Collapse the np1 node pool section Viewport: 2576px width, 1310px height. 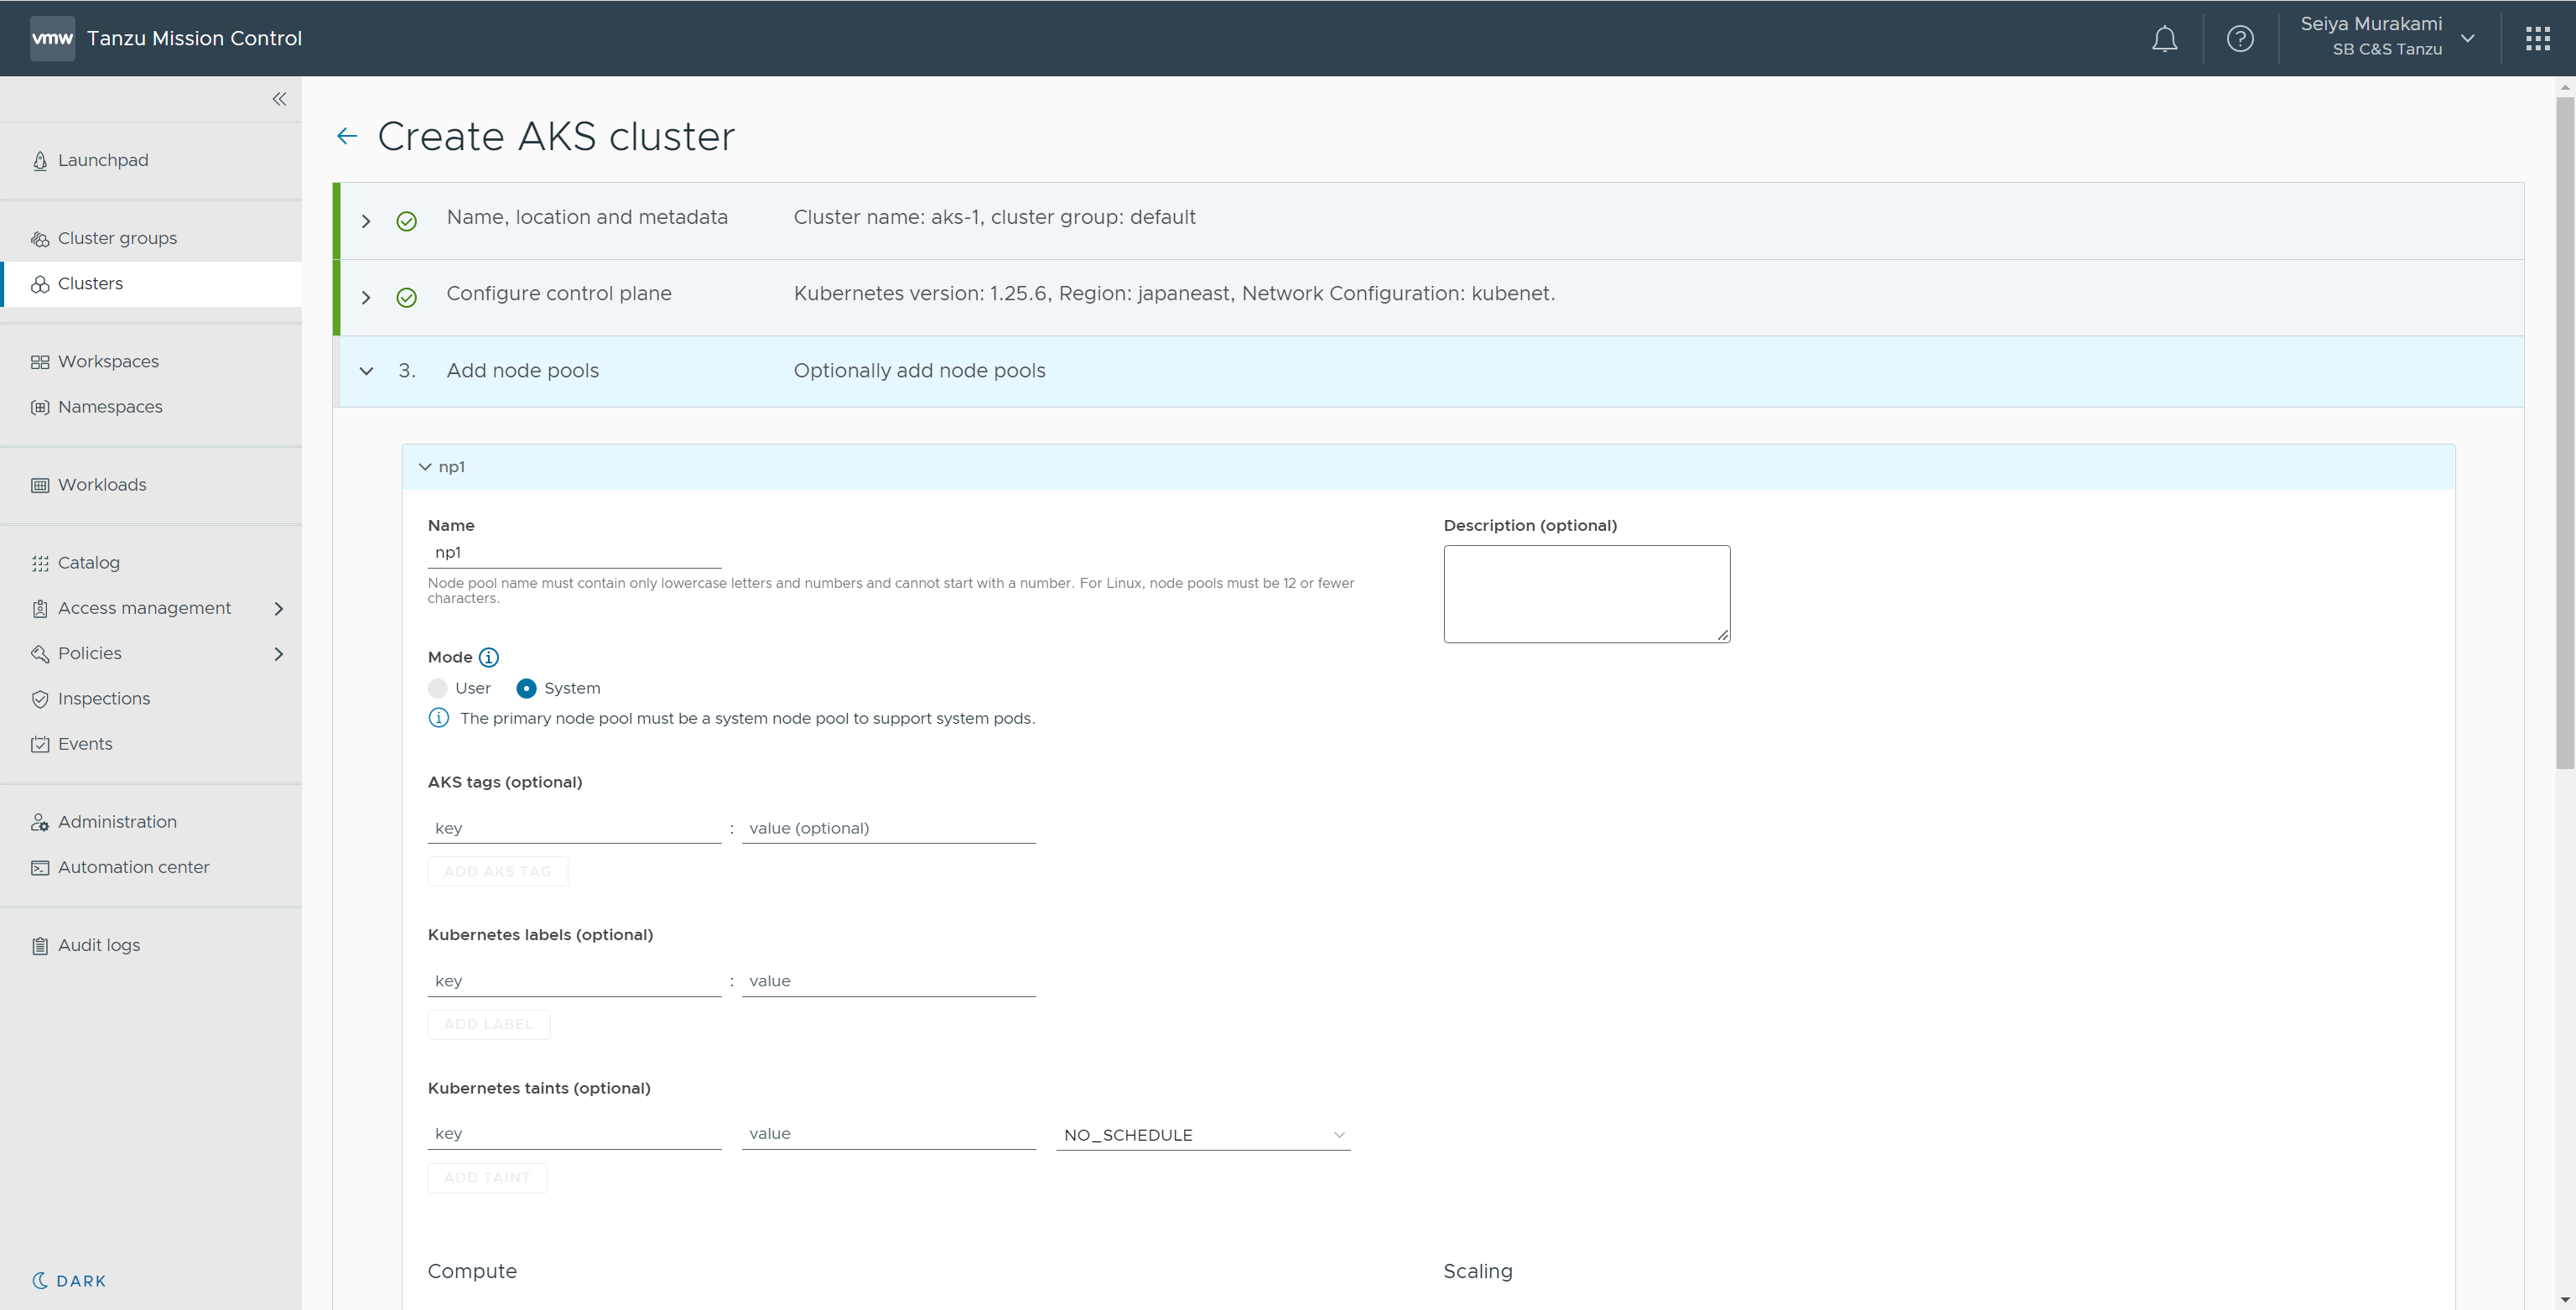point(425,467)
